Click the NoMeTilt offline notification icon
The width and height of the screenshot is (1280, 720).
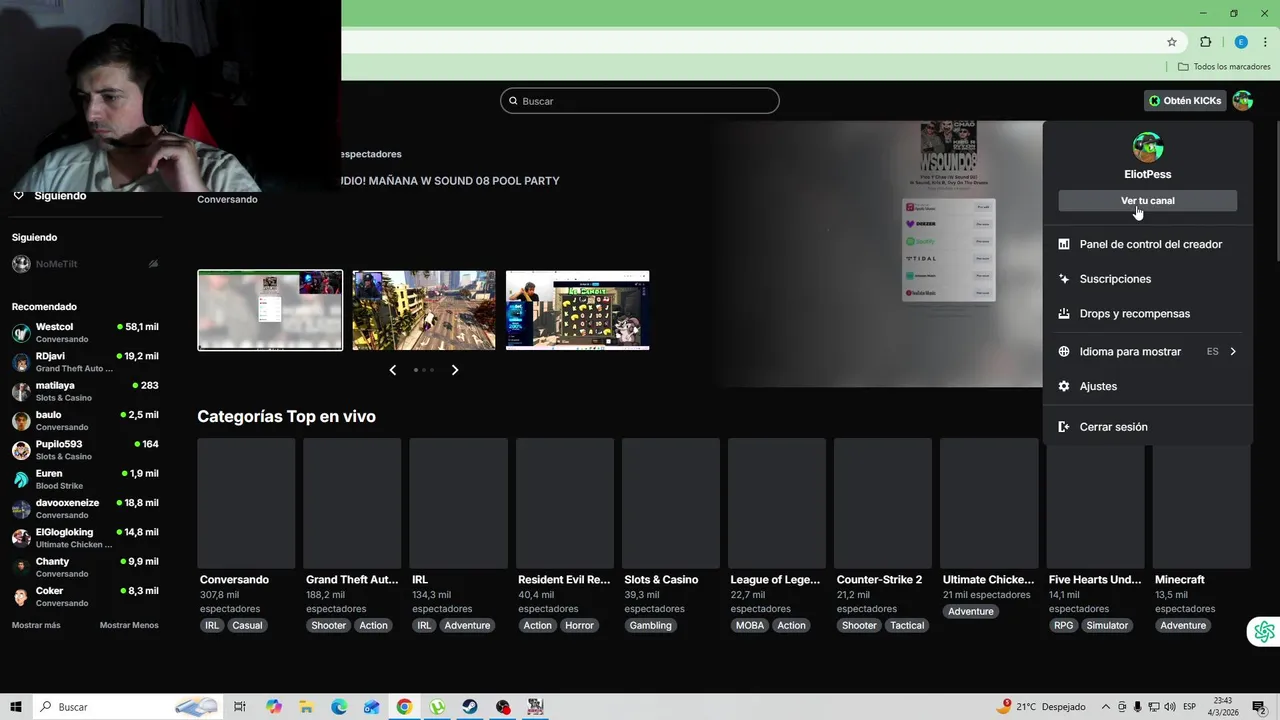153,264
